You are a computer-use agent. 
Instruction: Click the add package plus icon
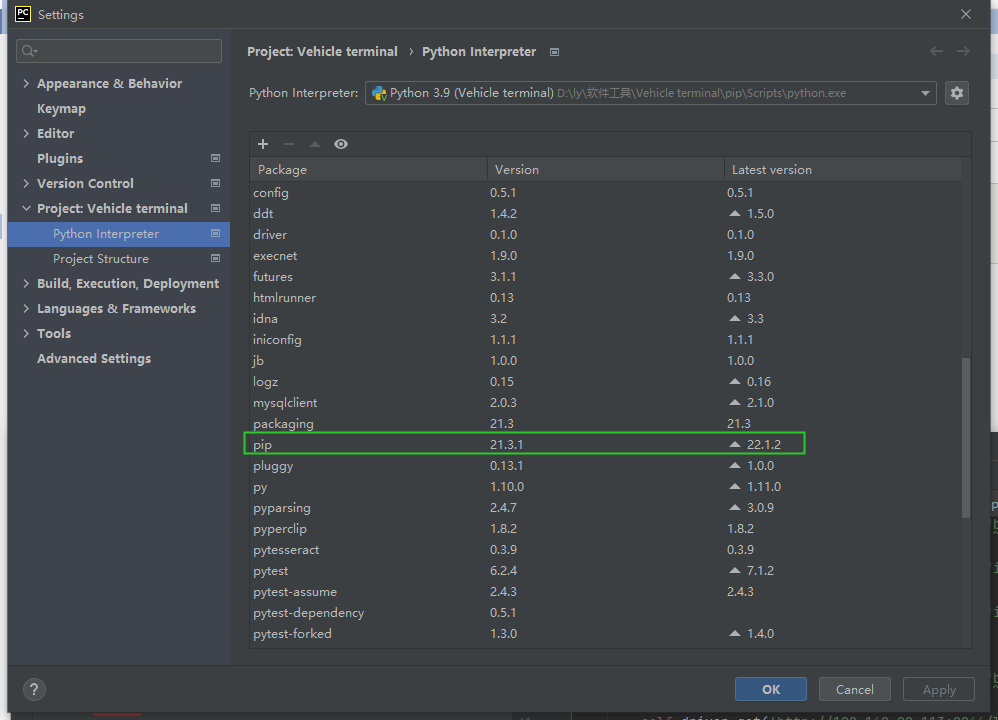[x=263, y=144]
